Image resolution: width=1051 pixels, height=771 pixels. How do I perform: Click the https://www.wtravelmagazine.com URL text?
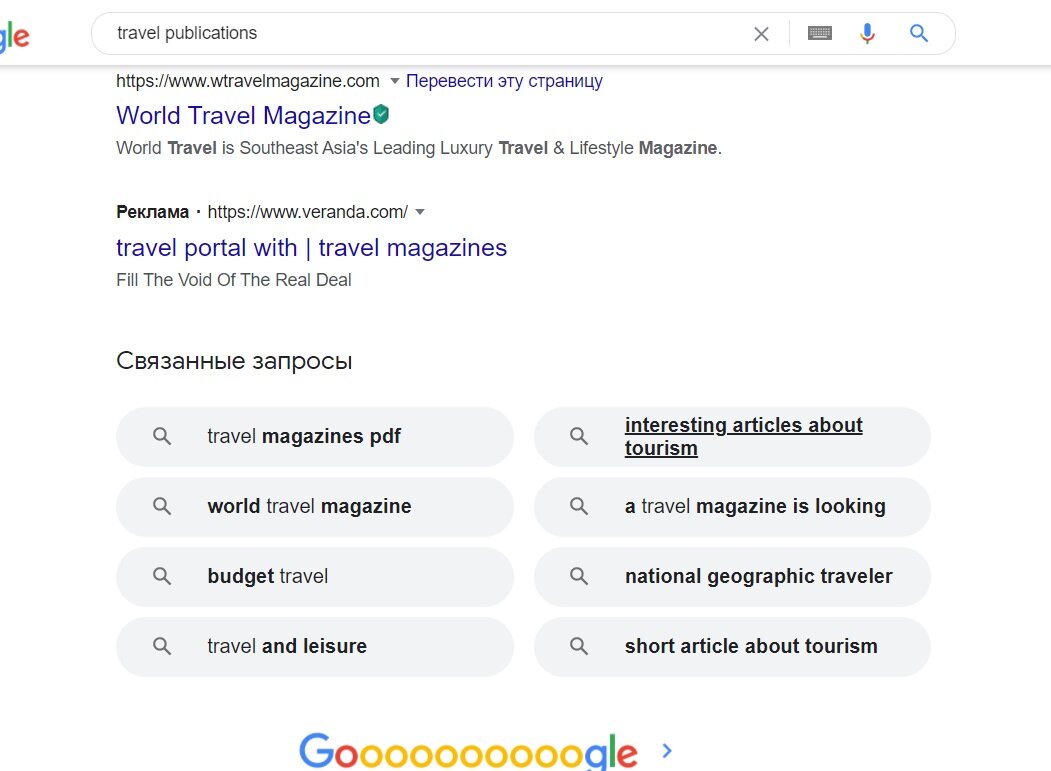click(x=248, y=81)
